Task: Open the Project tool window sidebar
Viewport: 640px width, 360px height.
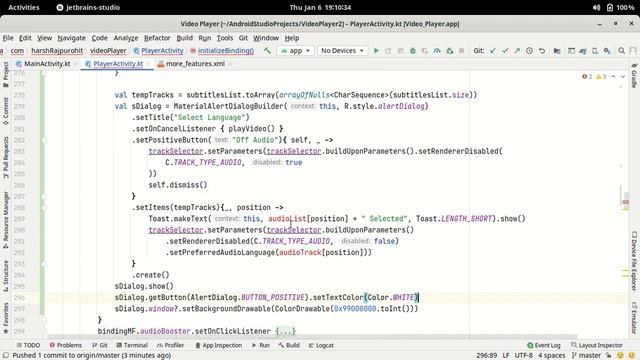Action: pos(6,74)
